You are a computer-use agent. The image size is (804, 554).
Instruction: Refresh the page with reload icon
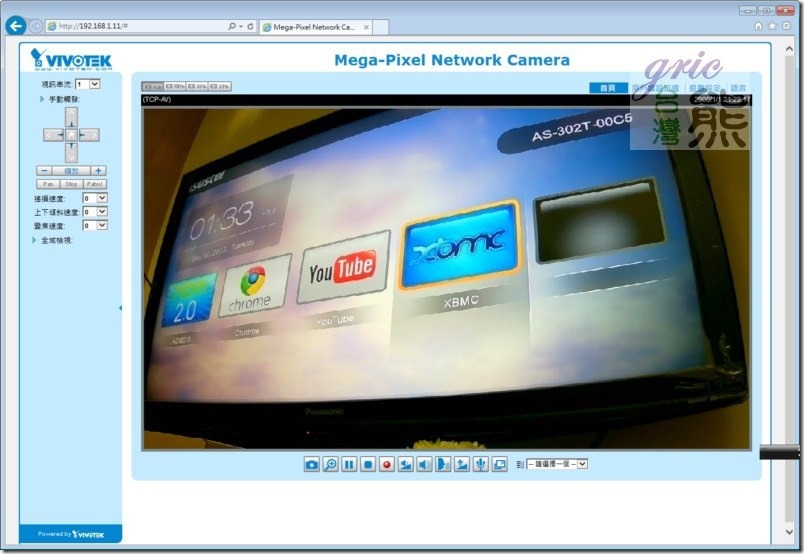click(x=250, y=26)
